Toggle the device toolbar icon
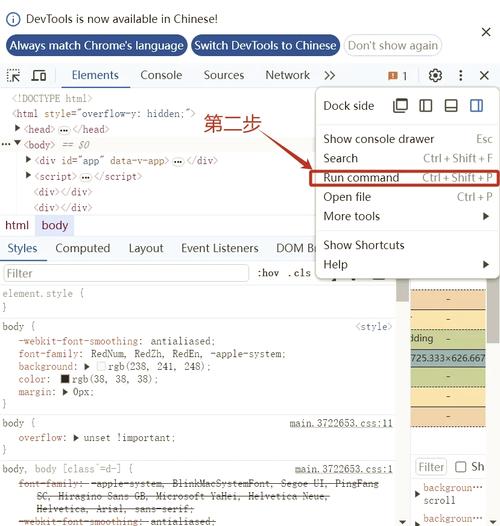The image size is (500, 526). coord(39,75)
